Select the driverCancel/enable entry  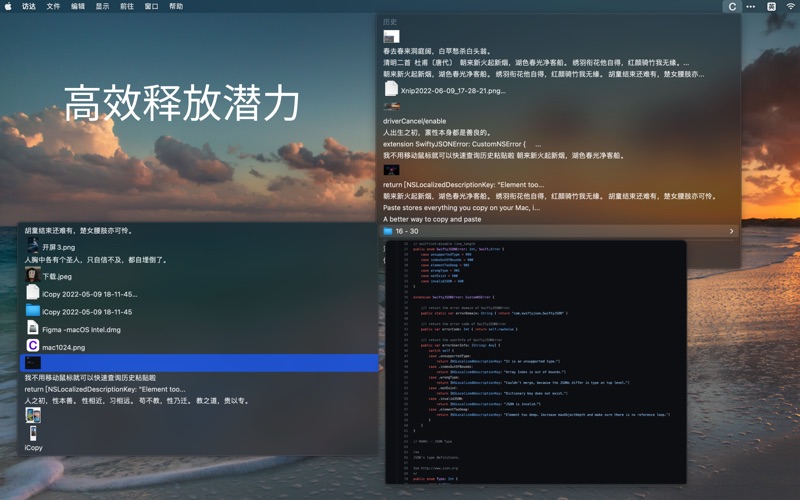click(x=414, y=121)
